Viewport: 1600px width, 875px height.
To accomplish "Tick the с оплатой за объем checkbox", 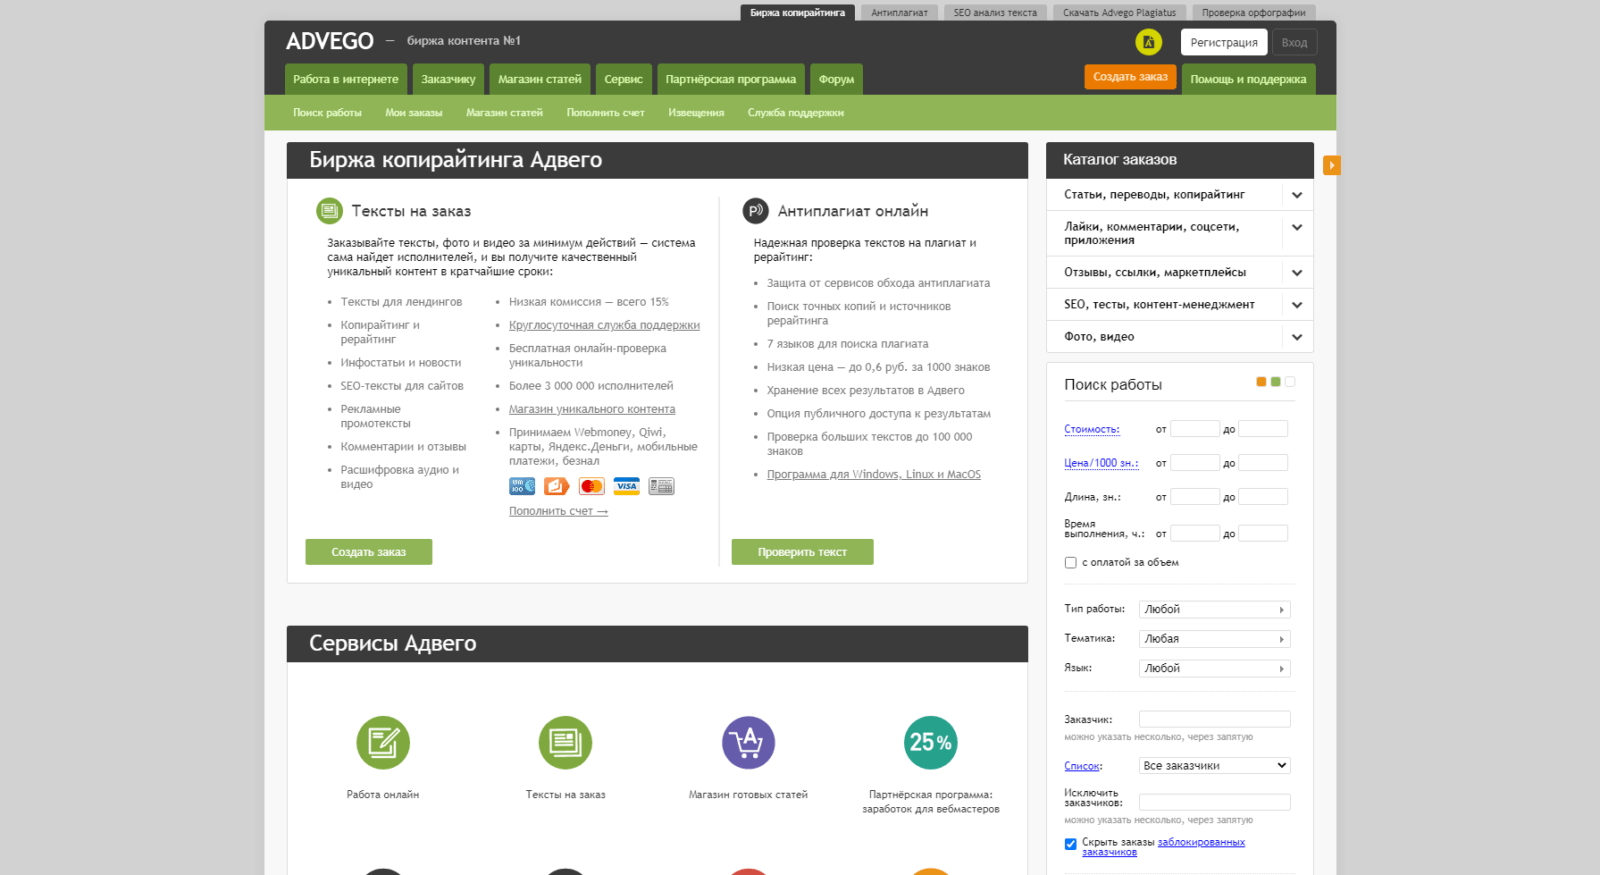I will 1071,563.
